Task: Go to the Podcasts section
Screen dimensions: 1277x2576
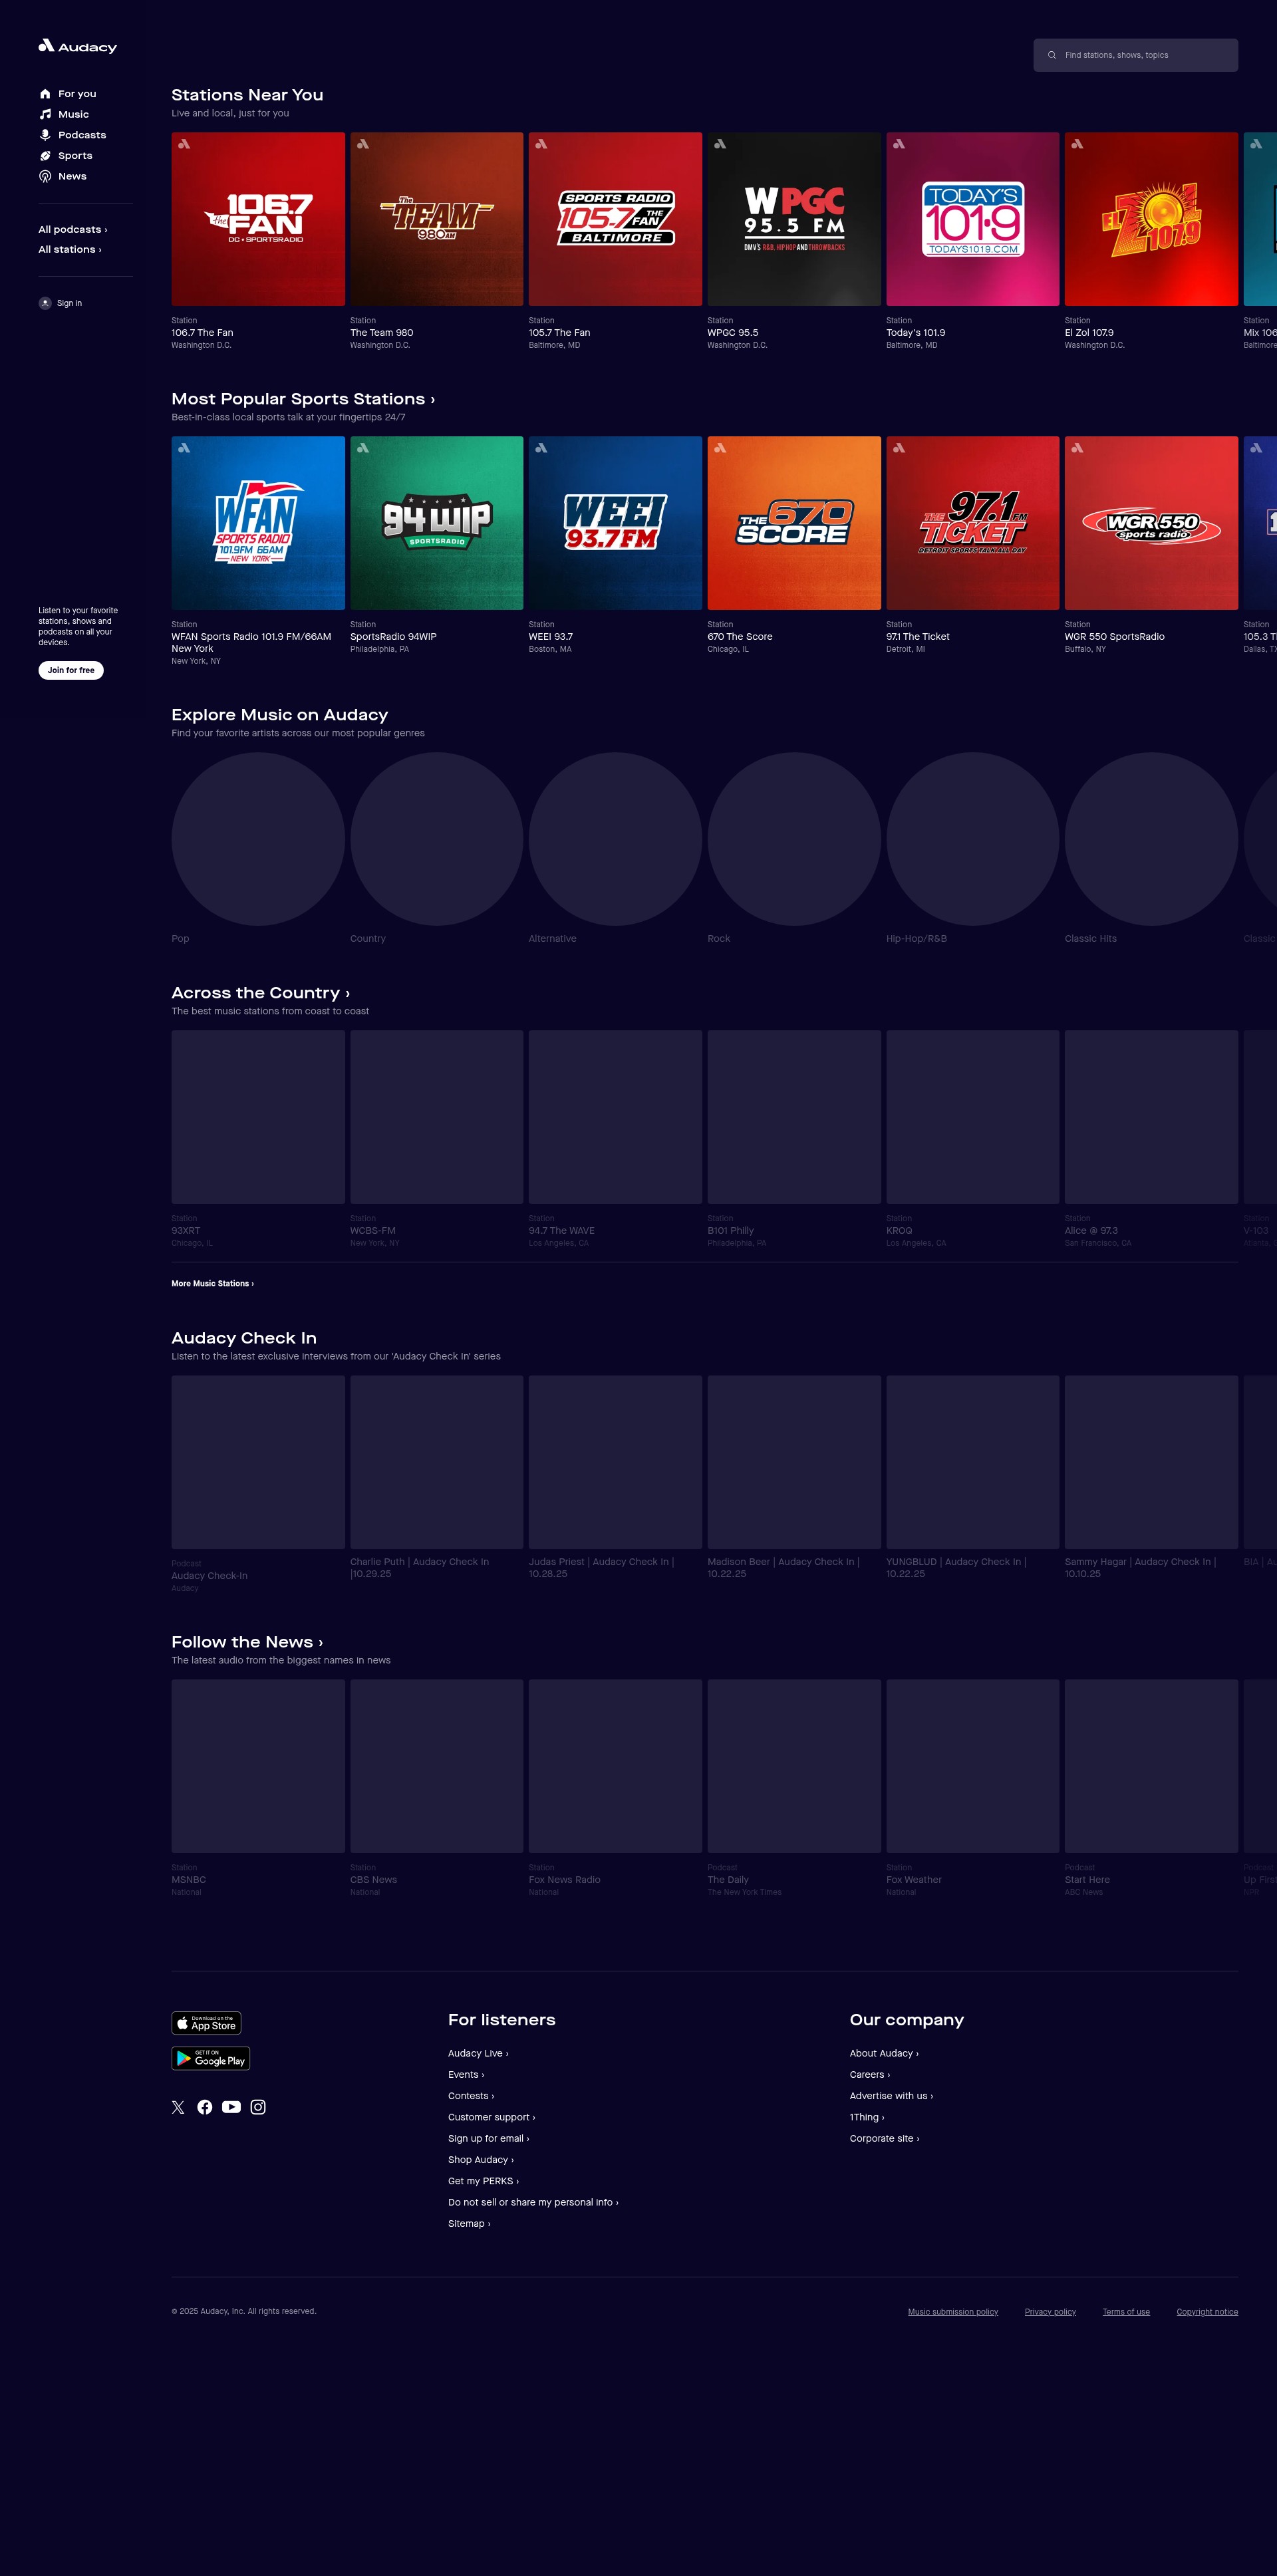Action: coord(82,135)
